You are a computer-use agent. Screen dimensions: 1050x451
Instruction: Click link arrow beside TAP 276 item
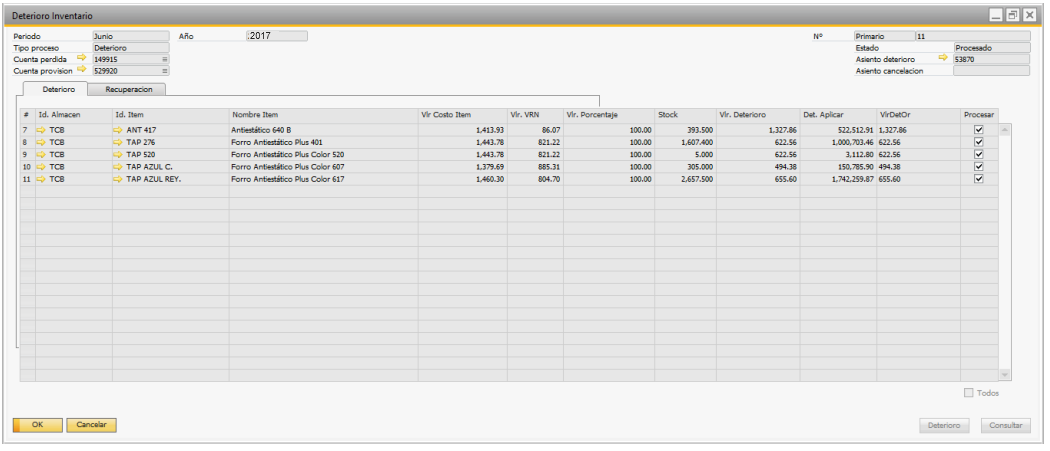(x=119, y=143)
